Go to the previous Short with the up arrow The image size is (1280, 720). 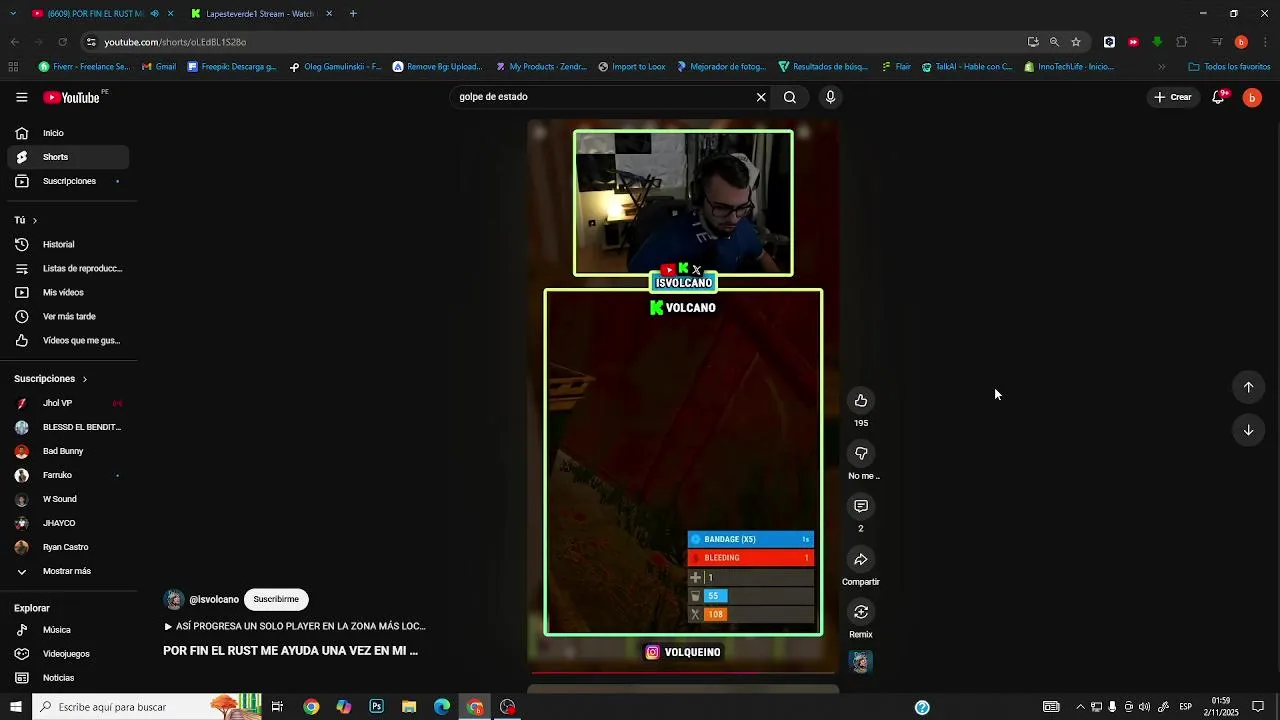[1248, 387]
